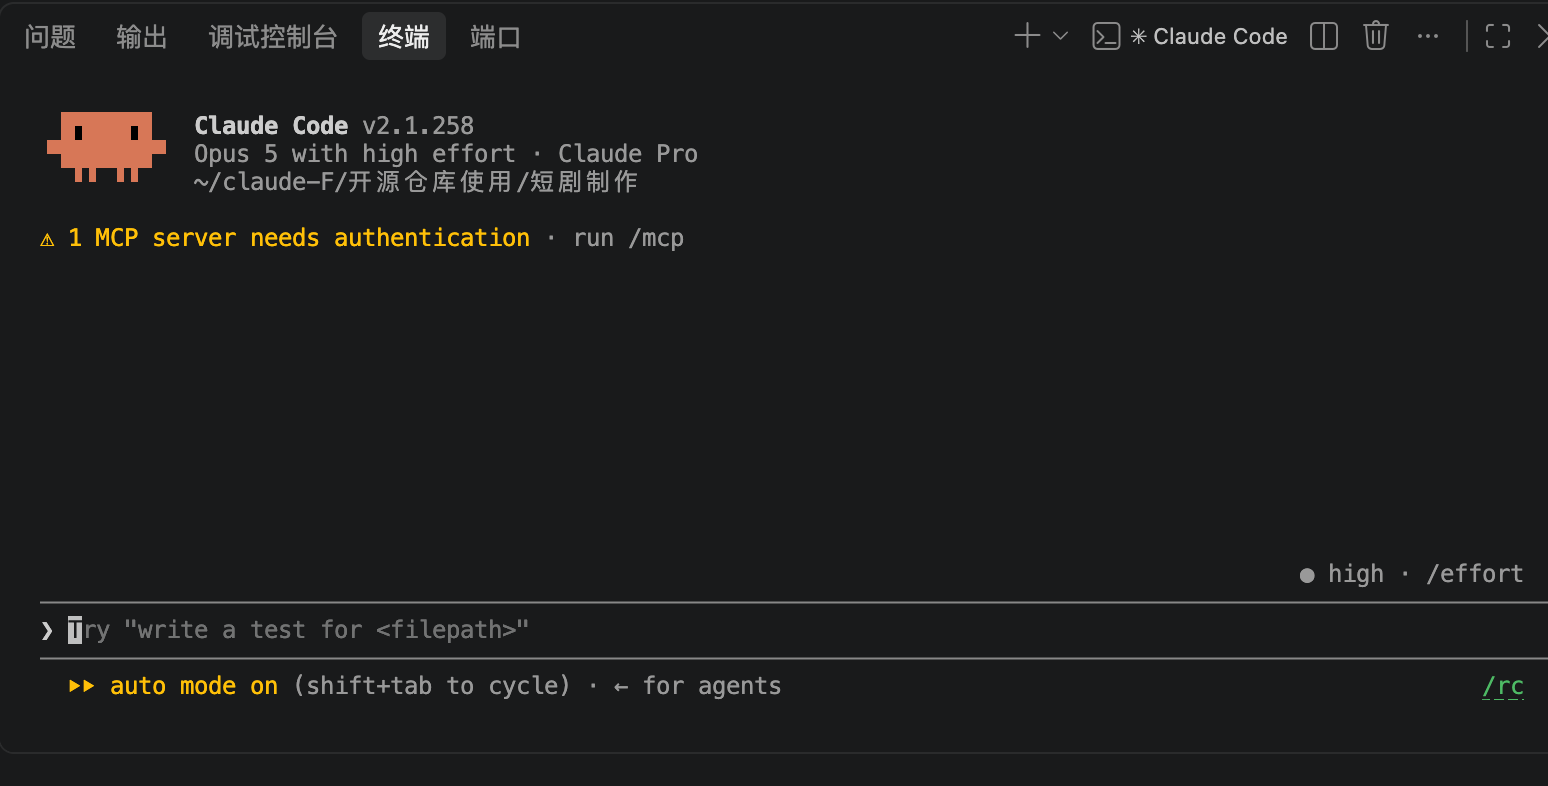Image resolution: width=1548 pixels, height=786 pixels.
Task: Select the 终端 tab
Action: click(404, 37)
